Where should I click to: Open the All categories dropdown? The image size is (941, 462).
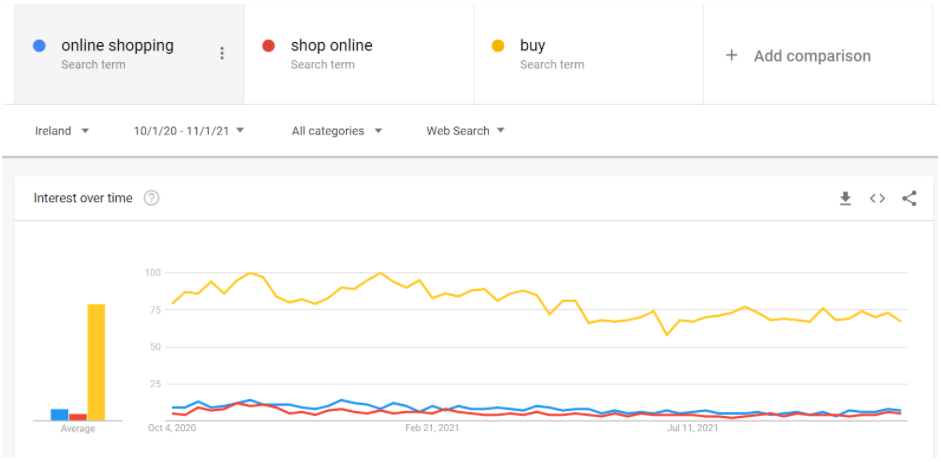[x=336, y=131]
